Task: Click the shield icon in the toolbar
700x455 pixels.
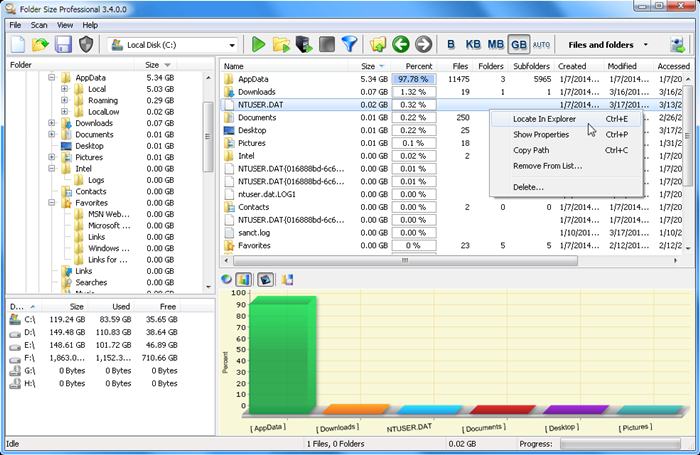Action: click(86, 45)
